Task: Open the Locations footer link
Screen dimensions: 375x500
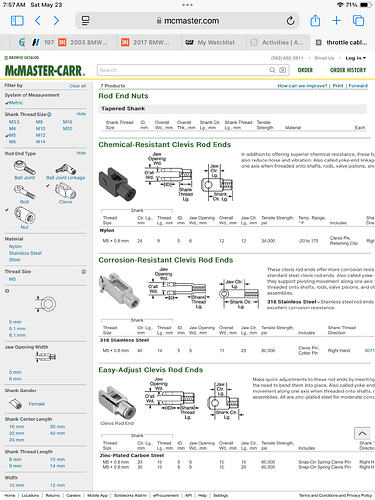Action: [30, 496]
